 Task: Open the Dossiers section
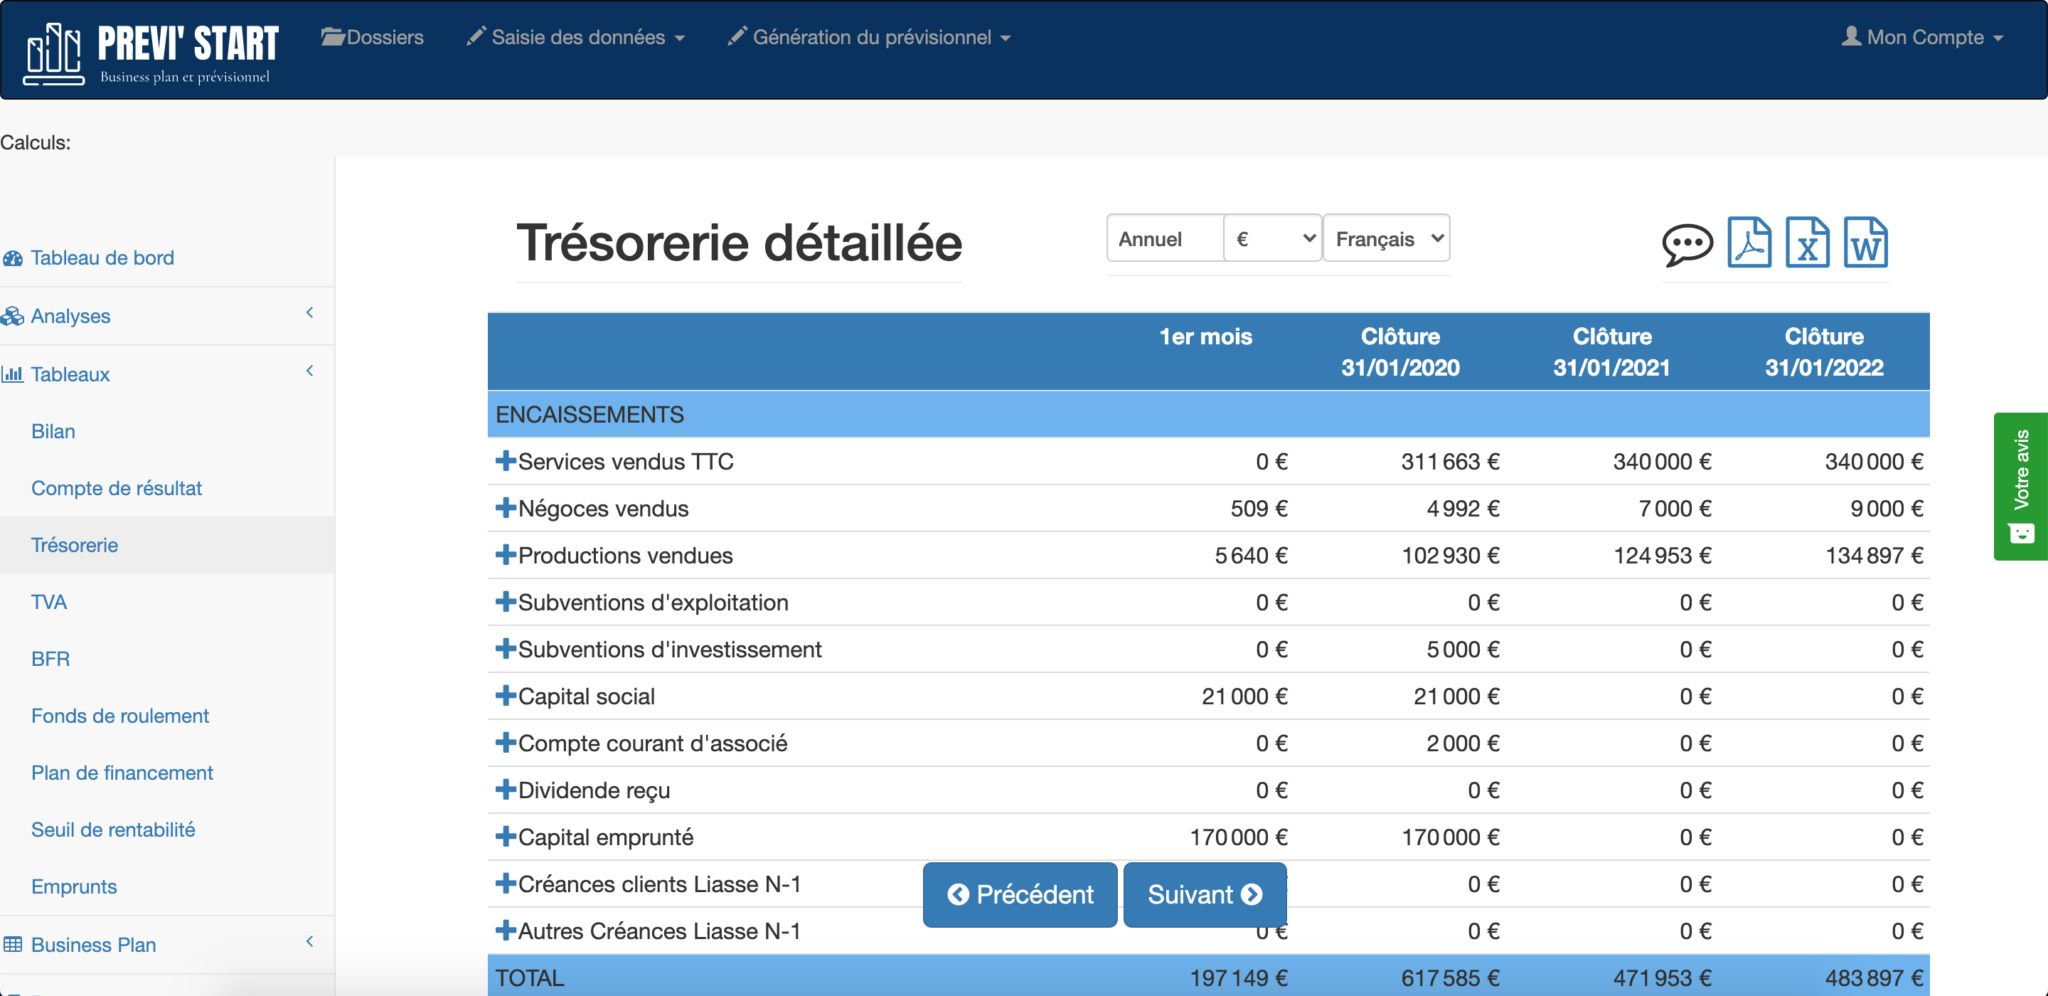372,37
